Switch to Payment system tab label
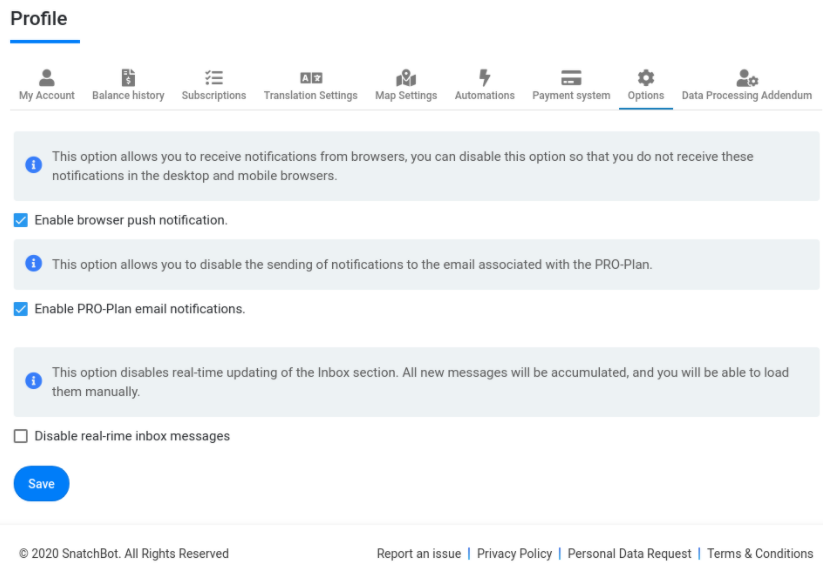This screenshot has height=566, width=823. (x=571, y=96)
